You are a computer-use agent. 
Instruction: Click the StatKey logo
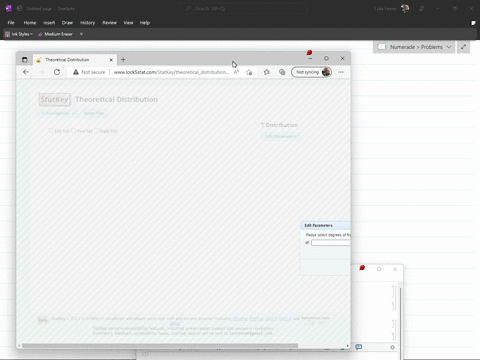(x=55, y=99)
